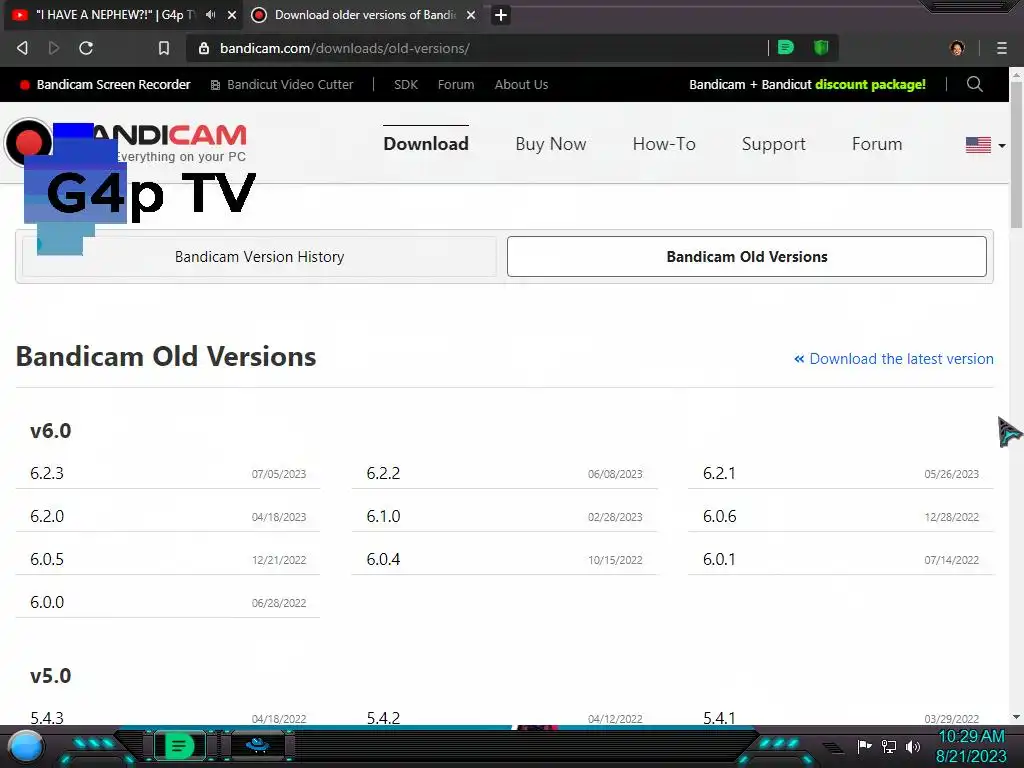Open the green chat extension icon in toolbar
The height and width of the screenshot is (768, 1024).
[x=786, y=48]
